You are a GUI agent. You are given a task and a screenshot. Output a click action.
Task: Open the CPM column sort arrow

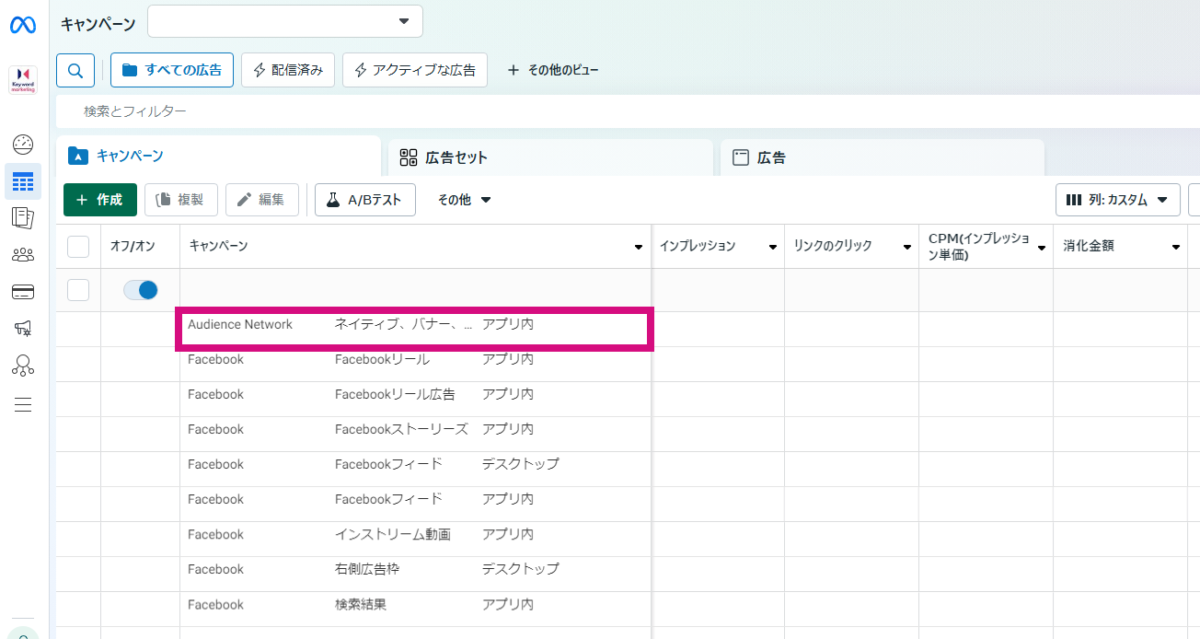[1041, 247]
